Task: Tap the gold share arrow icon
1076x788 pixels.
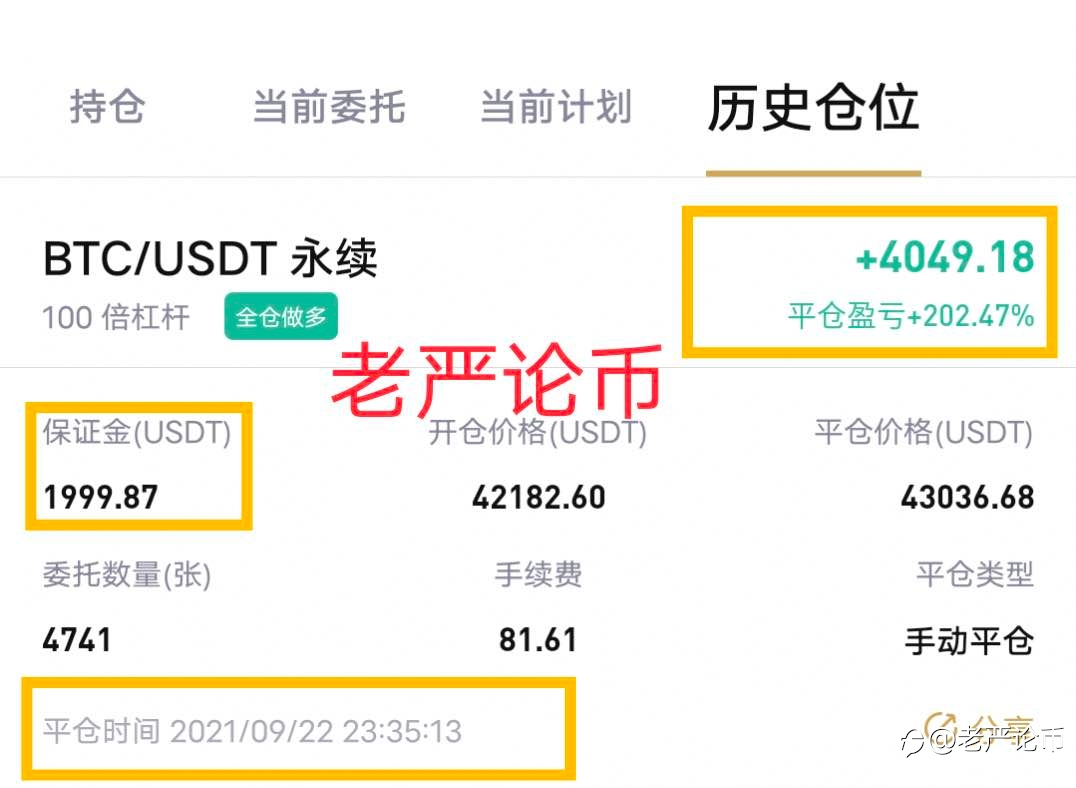Action: (941, 726)
